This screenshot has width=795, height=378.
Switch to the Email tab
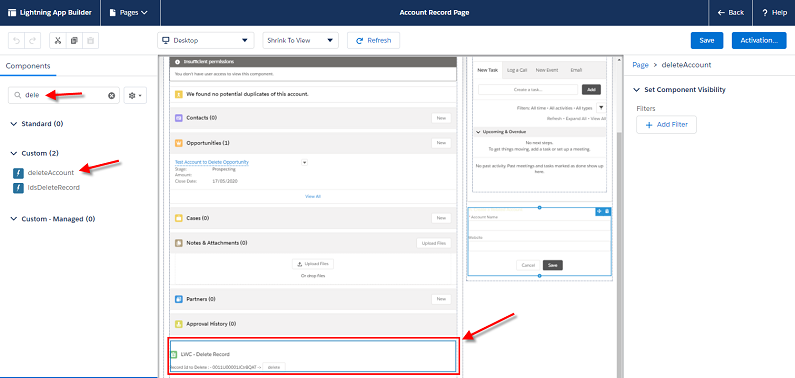coord(576,70)
